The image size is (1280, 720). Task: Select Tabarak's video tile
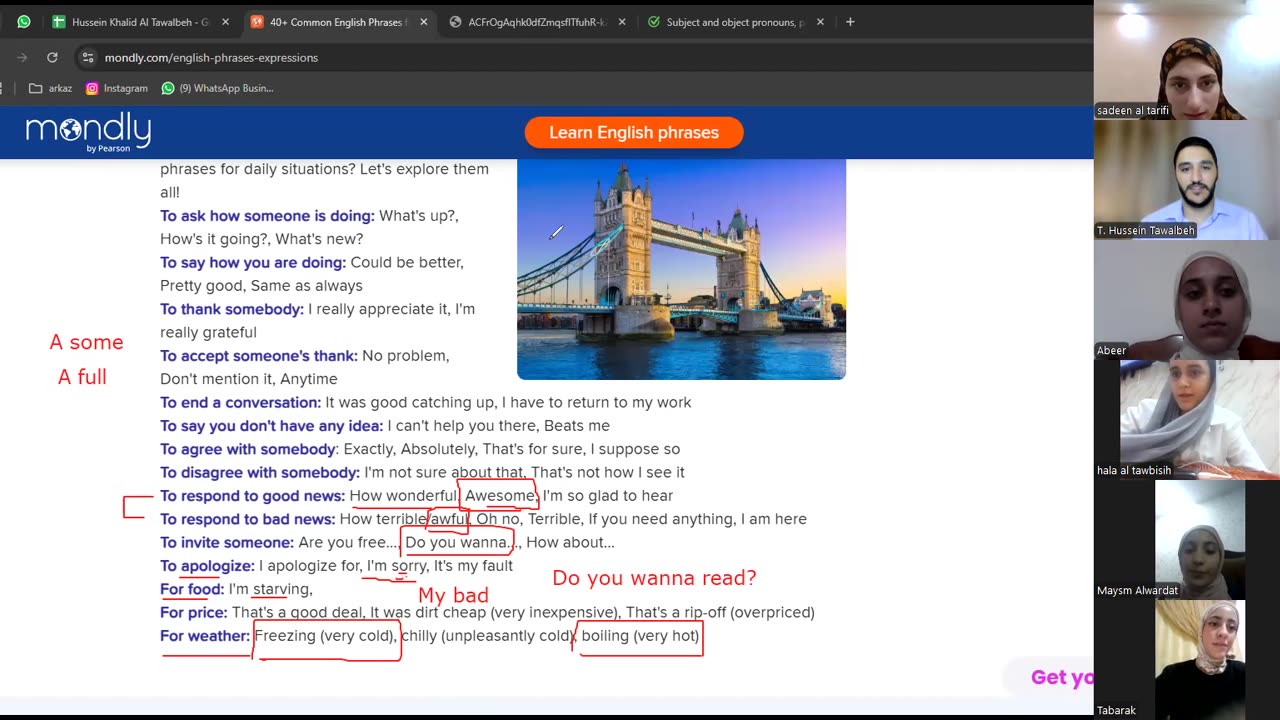[x=1187, y=660]
